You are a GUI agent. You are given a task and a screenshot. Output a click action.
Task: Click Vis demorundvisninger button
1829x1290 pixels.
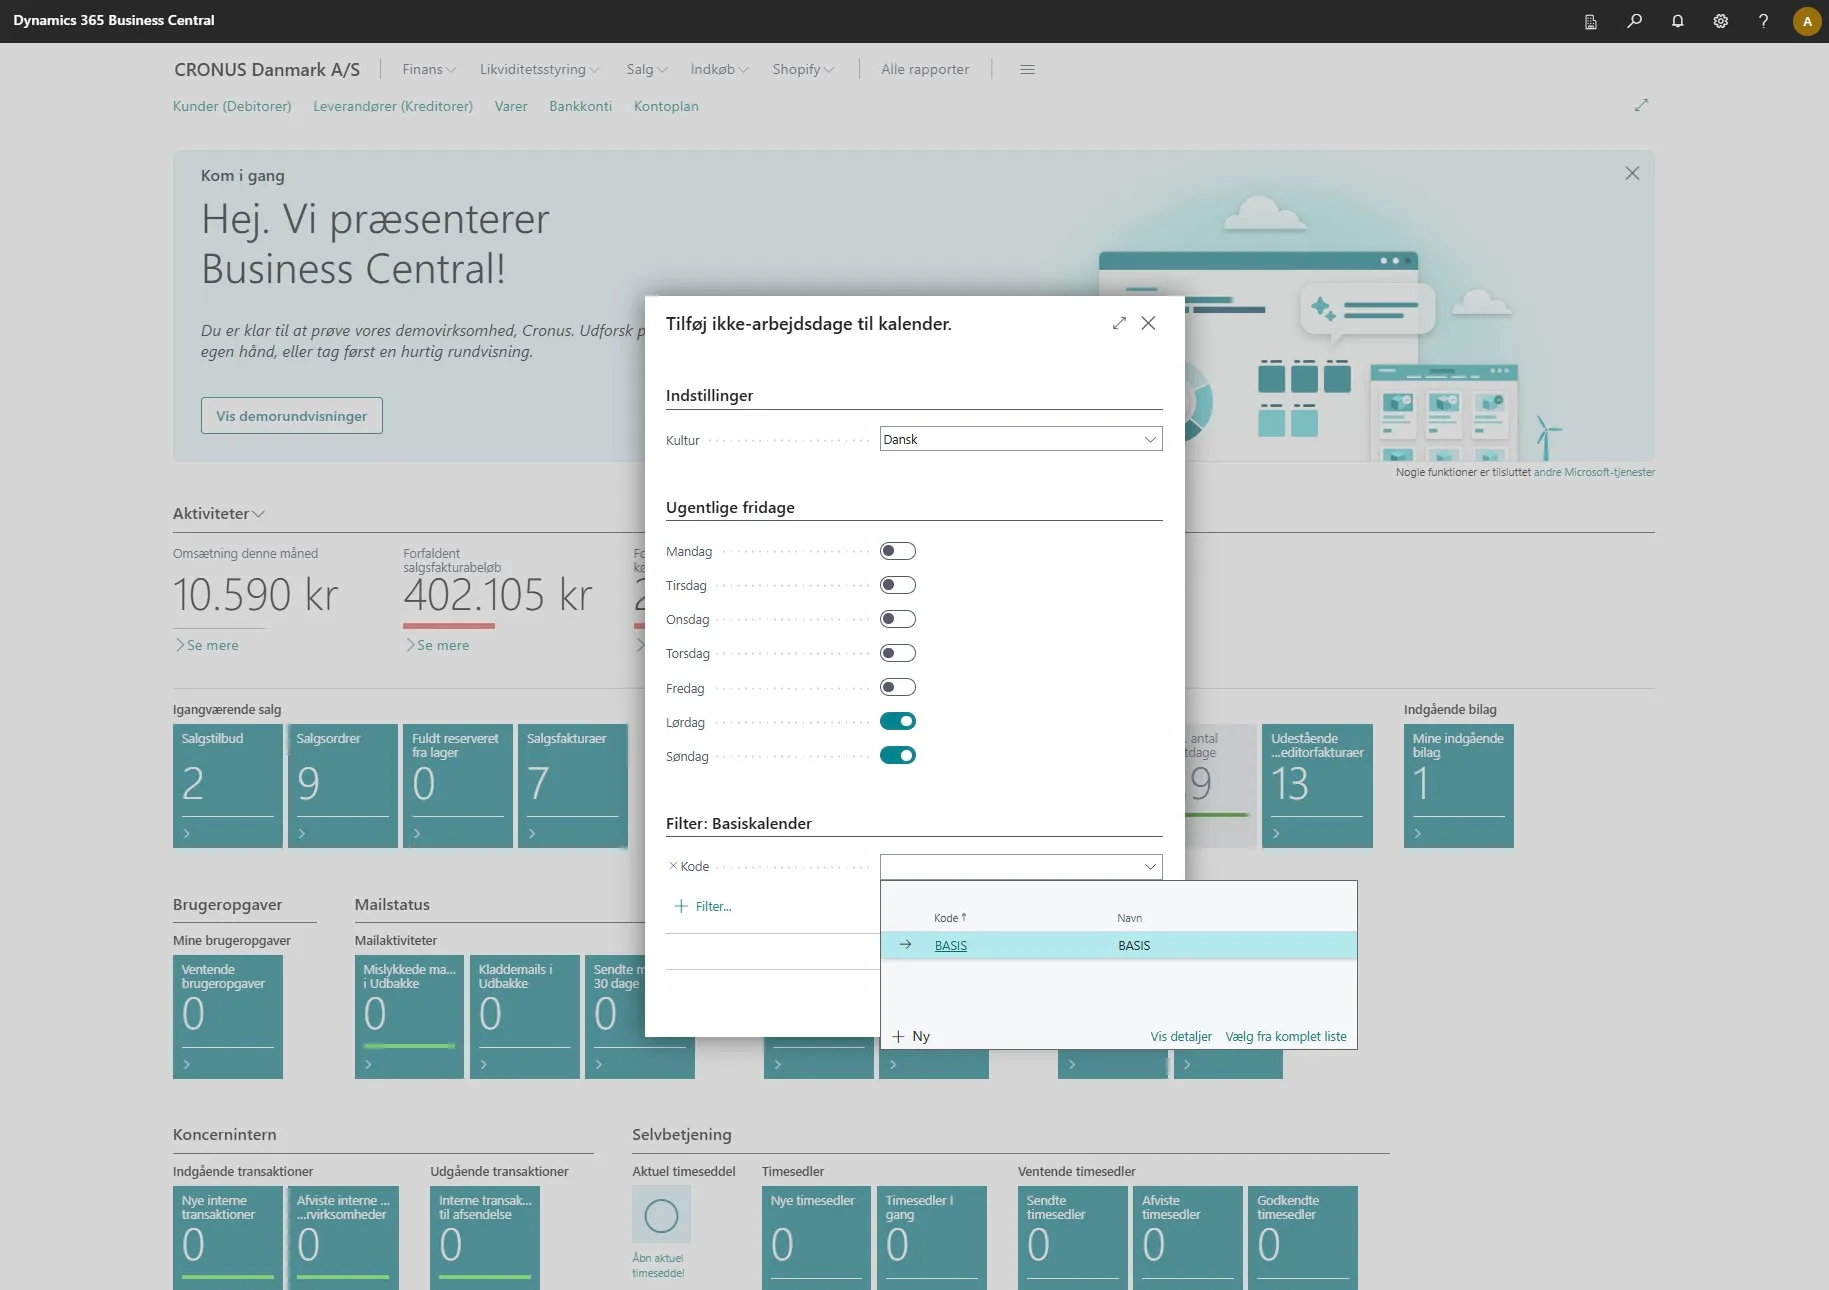[x=292, y=416]
